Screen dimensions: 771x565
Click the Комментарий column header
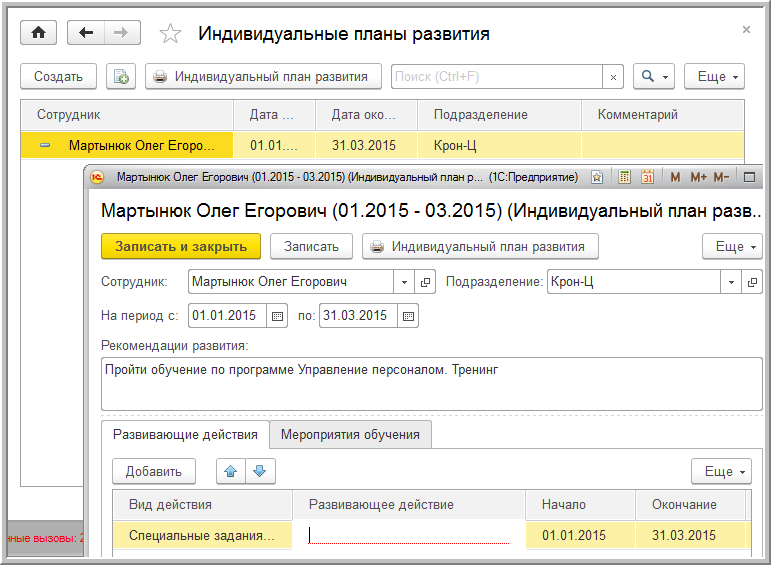[x=662, y=115]
